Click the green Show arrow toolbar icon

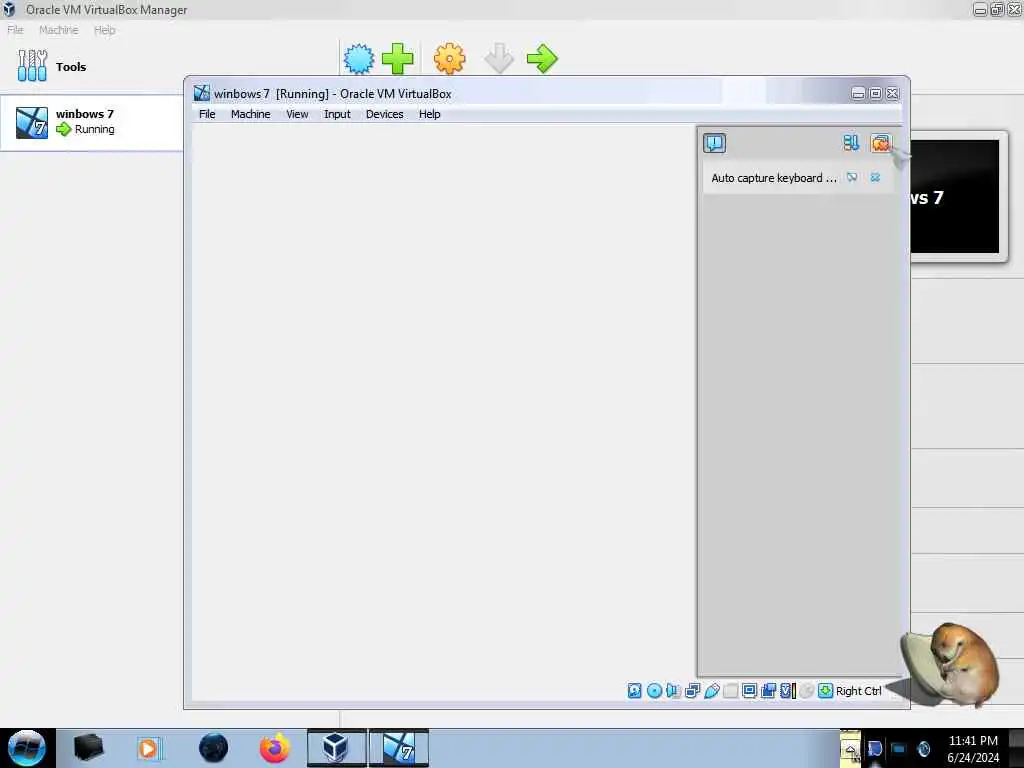point(541,59)
